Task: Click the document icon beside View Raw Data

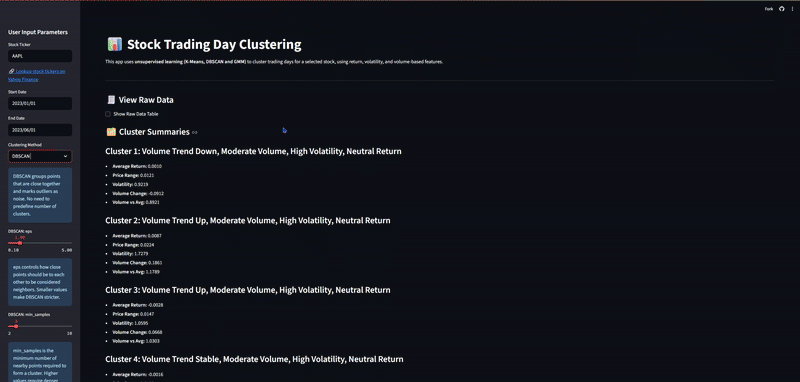Action: 111,100
